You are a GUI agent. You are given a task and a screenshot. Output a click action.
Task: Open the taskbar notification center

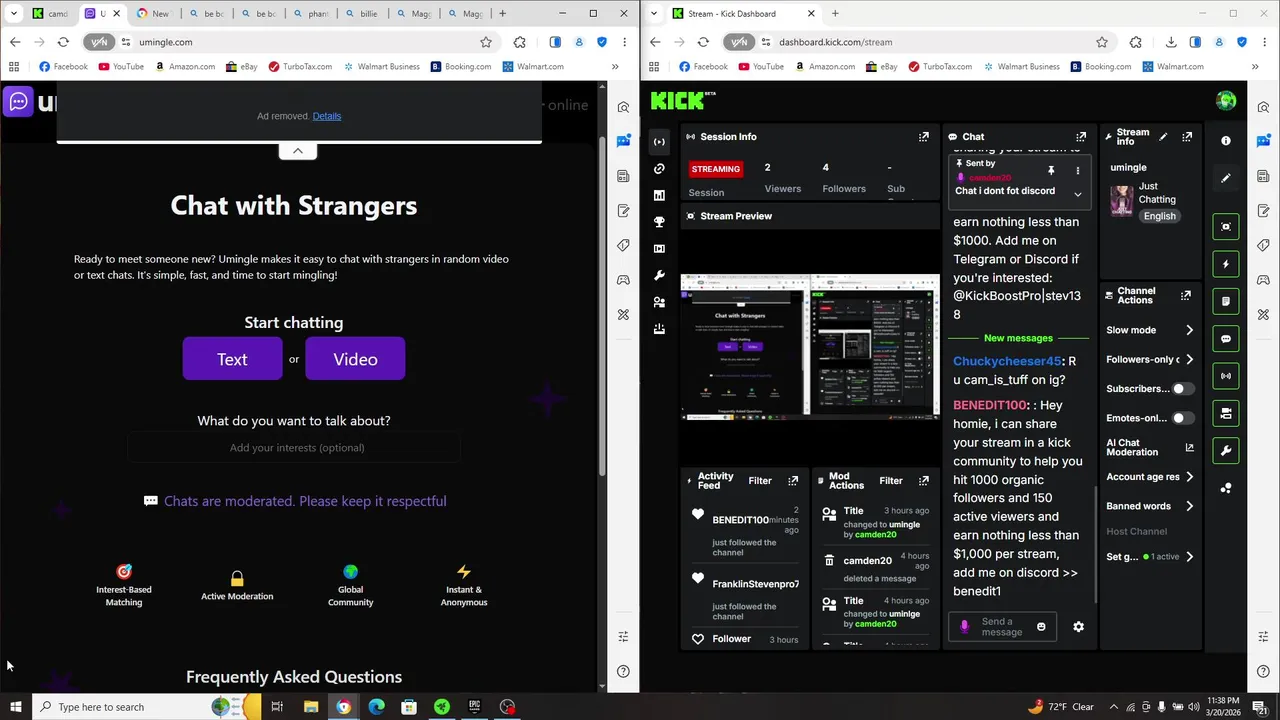click(1259, 707)
